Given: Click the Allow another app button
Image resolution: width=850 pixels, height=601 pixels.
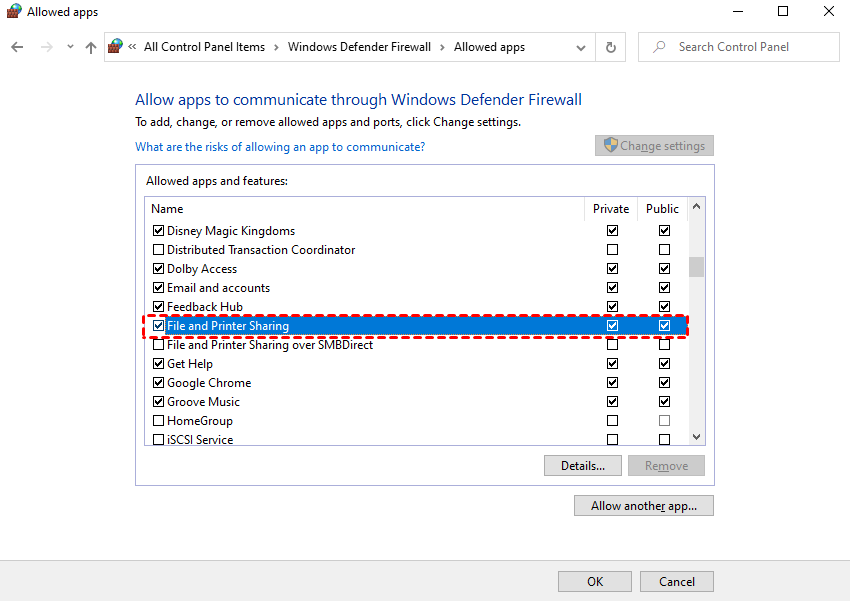Looking at the screenshot, I should click(x=644, y=506).
